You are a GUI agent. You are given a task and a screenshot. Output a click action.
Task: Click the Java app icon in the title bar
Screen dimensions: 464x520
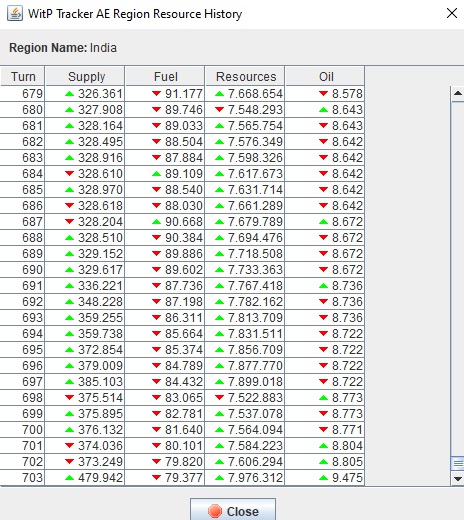pos(15,14)
